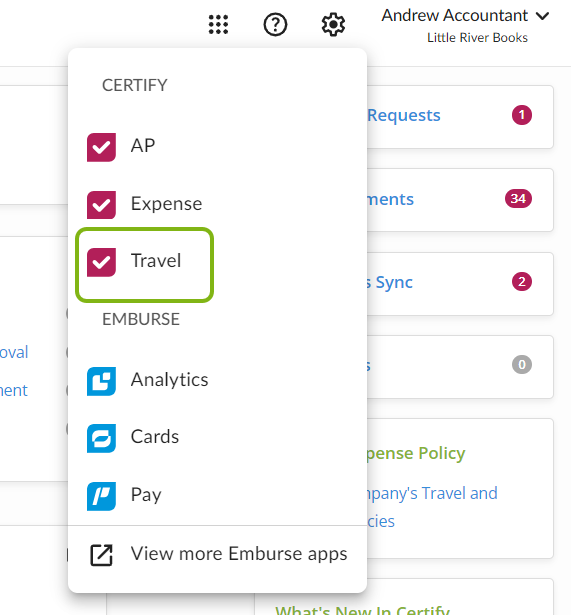Click the help question mark icon
This screenshot has width=571, height=615.
click(275, 25)
